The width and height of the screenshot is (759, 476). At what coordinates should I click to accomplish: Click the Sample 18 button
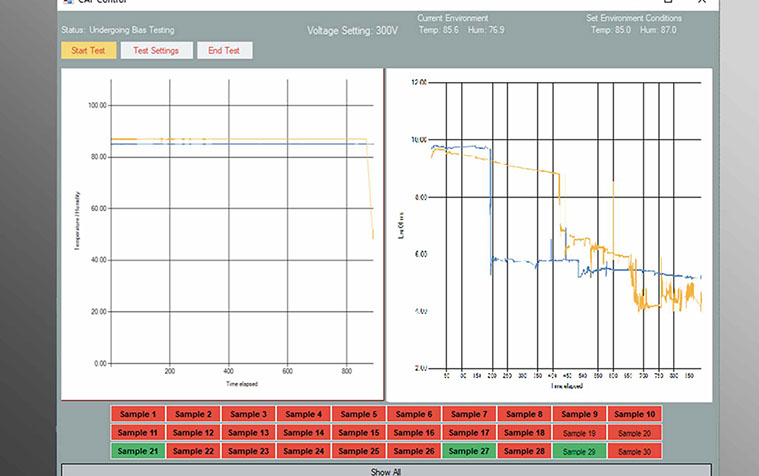(x=524, y=433)
